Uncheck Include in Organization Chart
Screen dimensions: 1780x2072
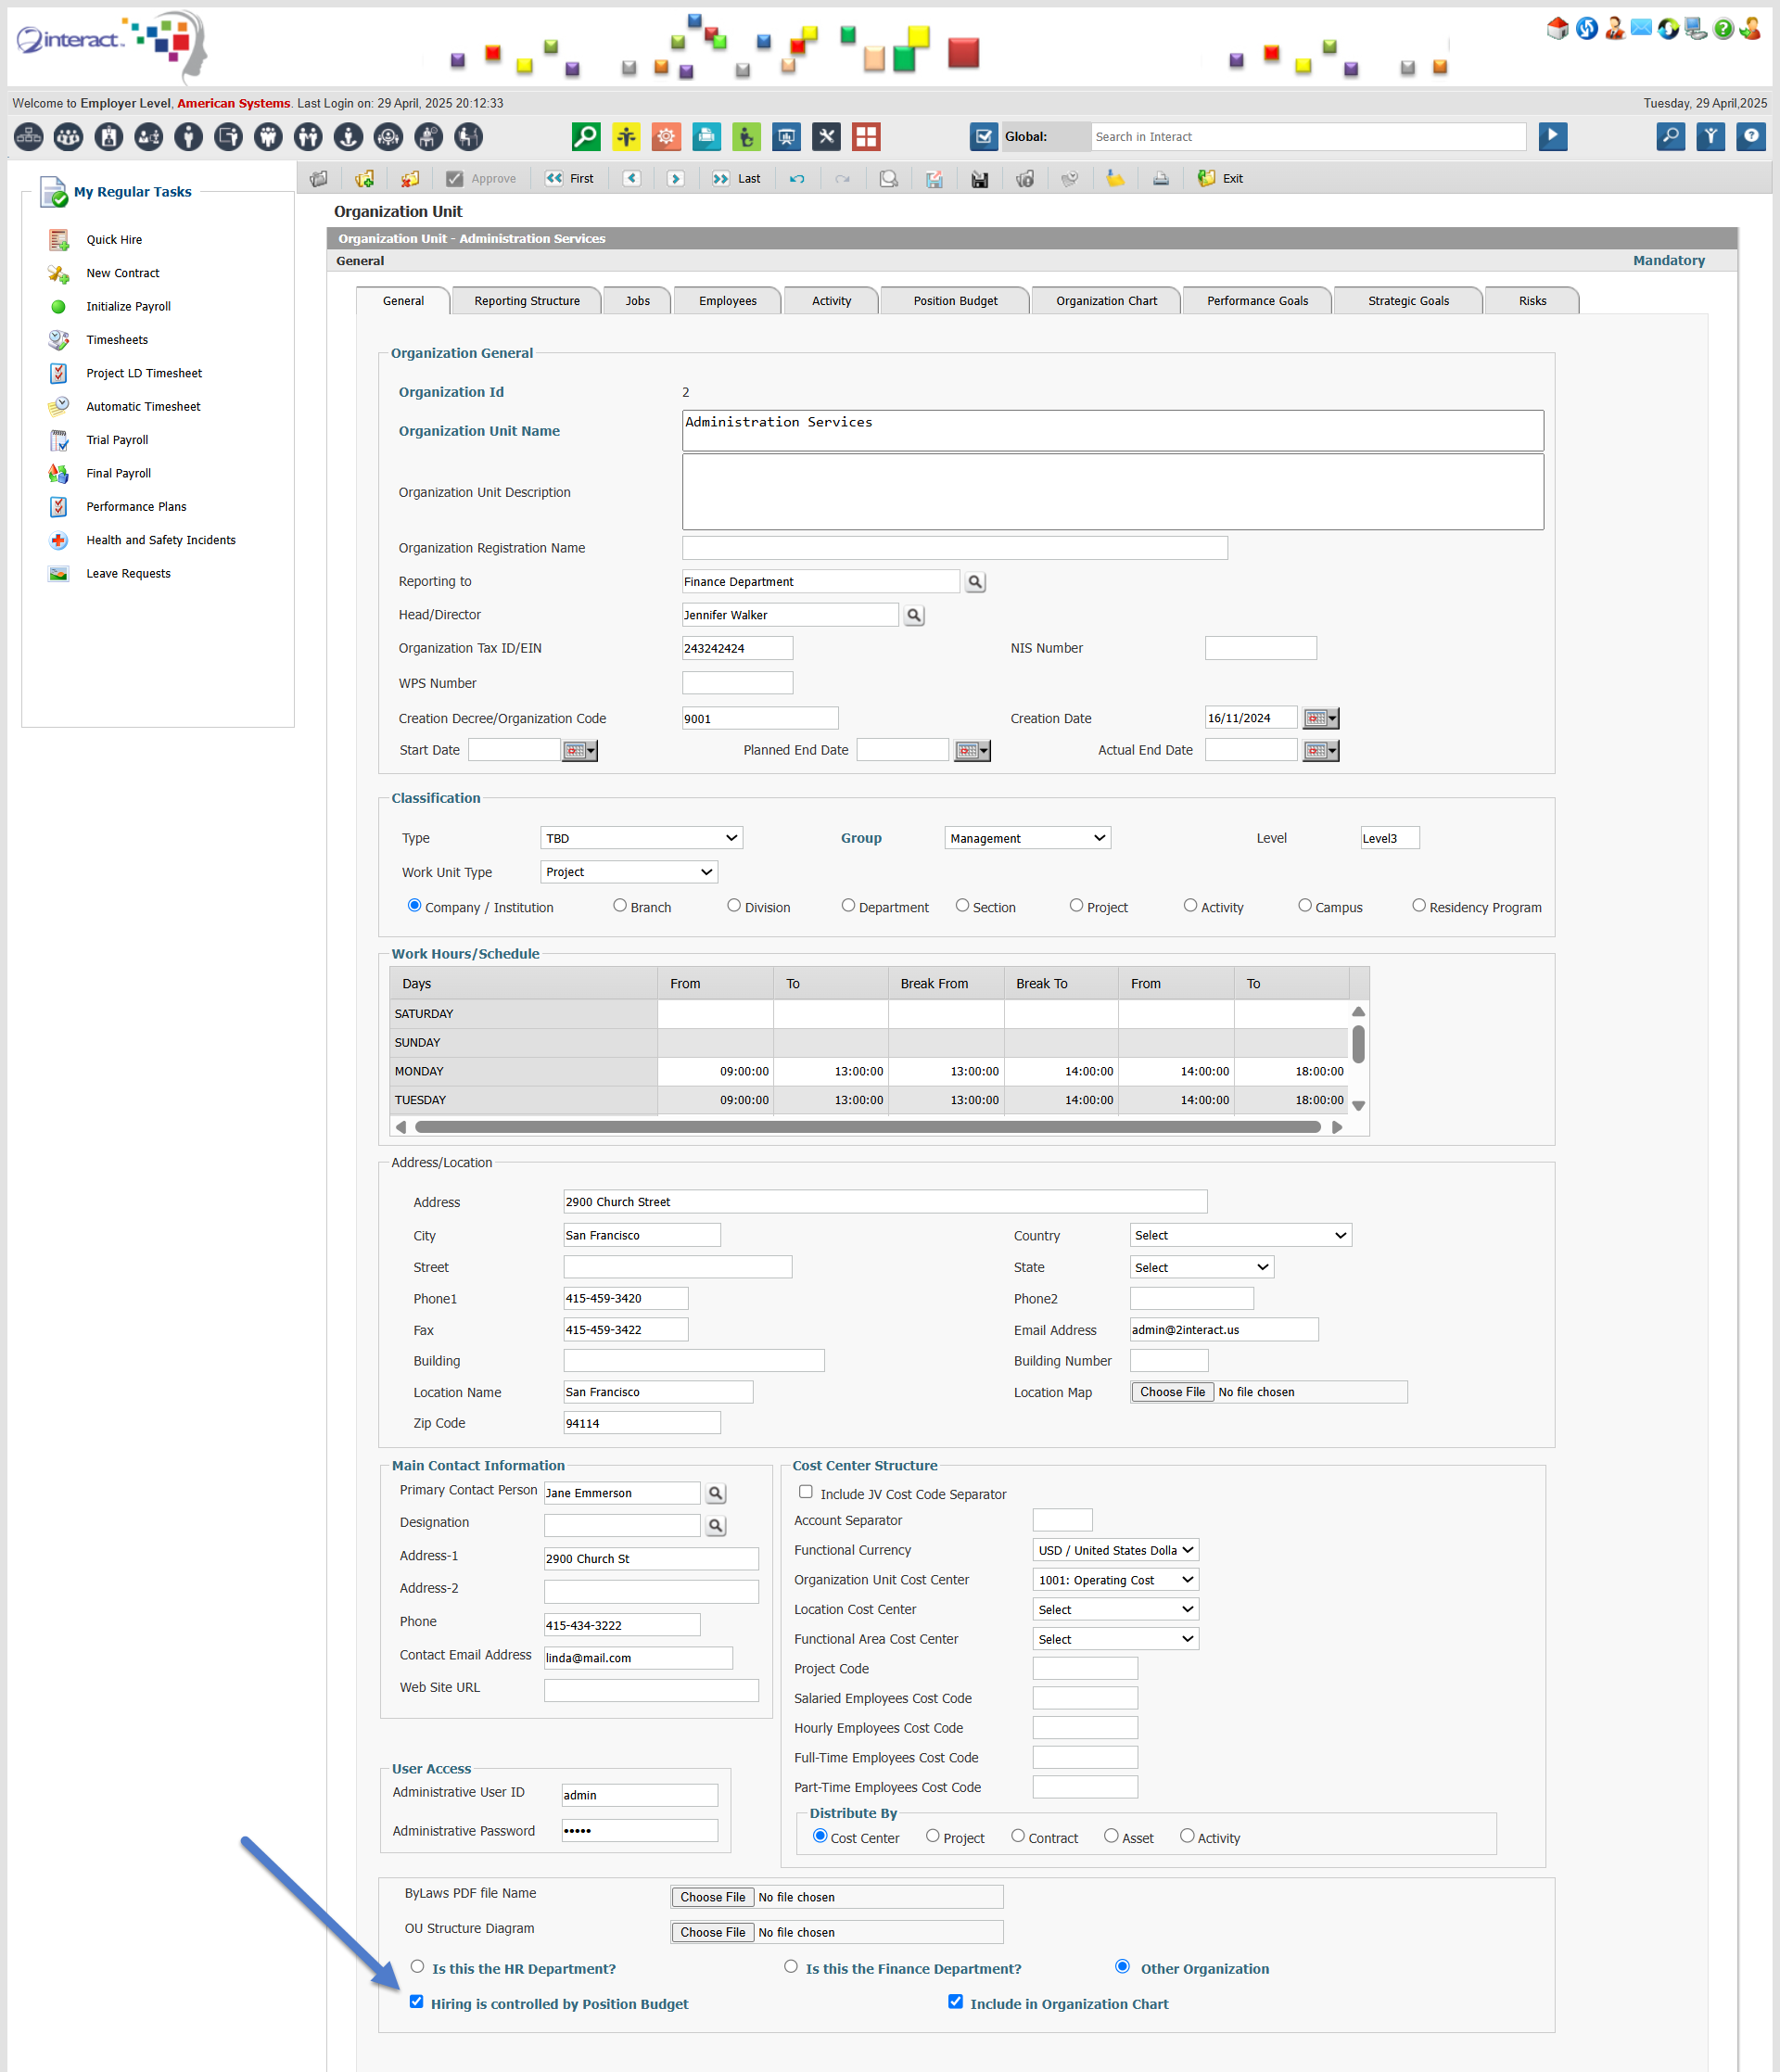point(956,2002)
